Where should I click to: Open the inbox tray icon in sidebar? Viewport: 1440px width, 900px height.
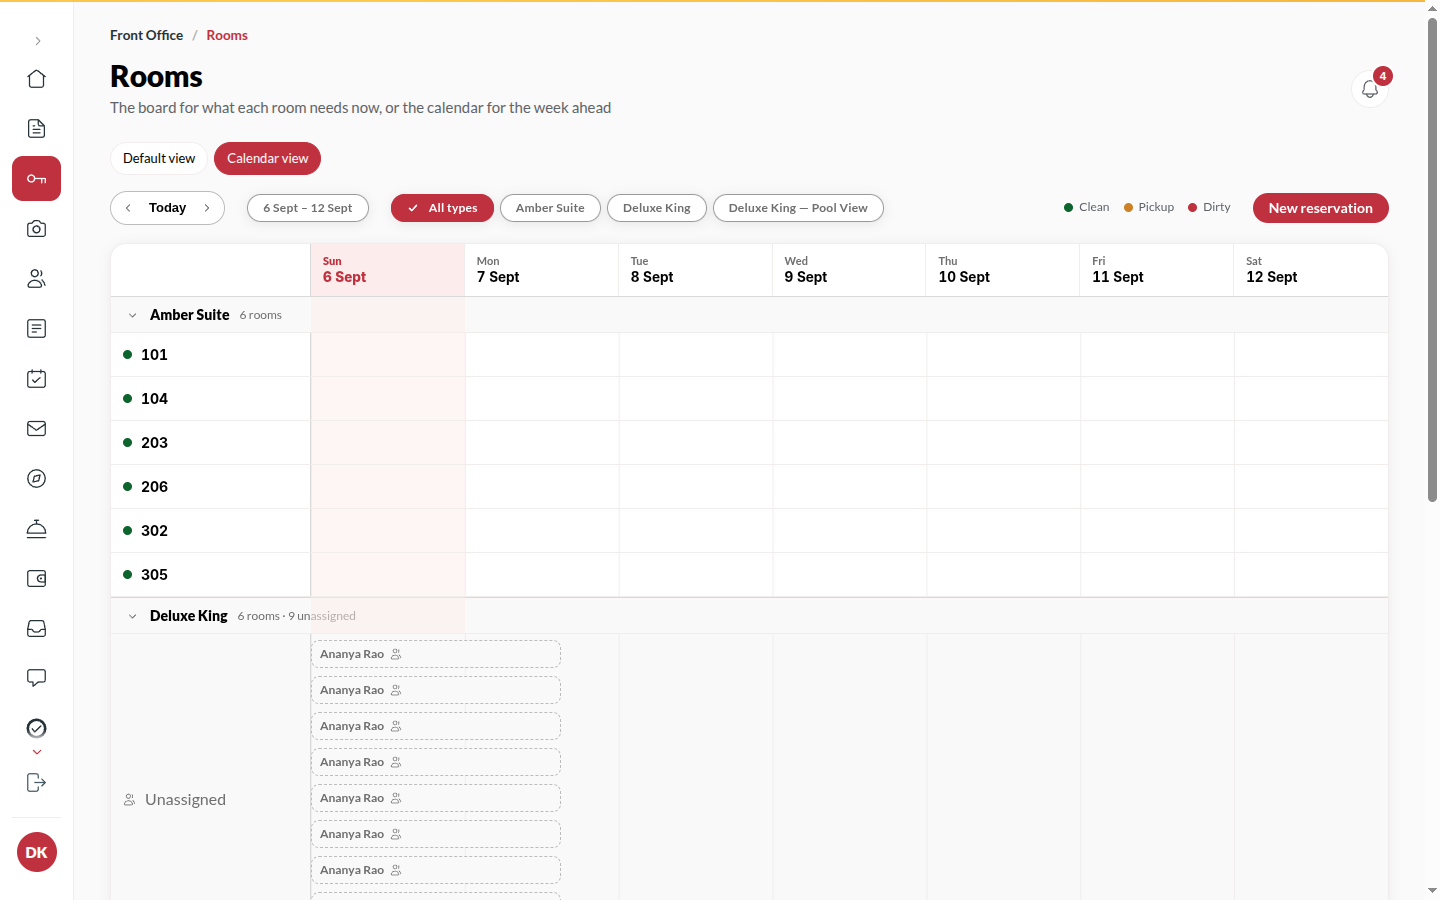[36, 629]
